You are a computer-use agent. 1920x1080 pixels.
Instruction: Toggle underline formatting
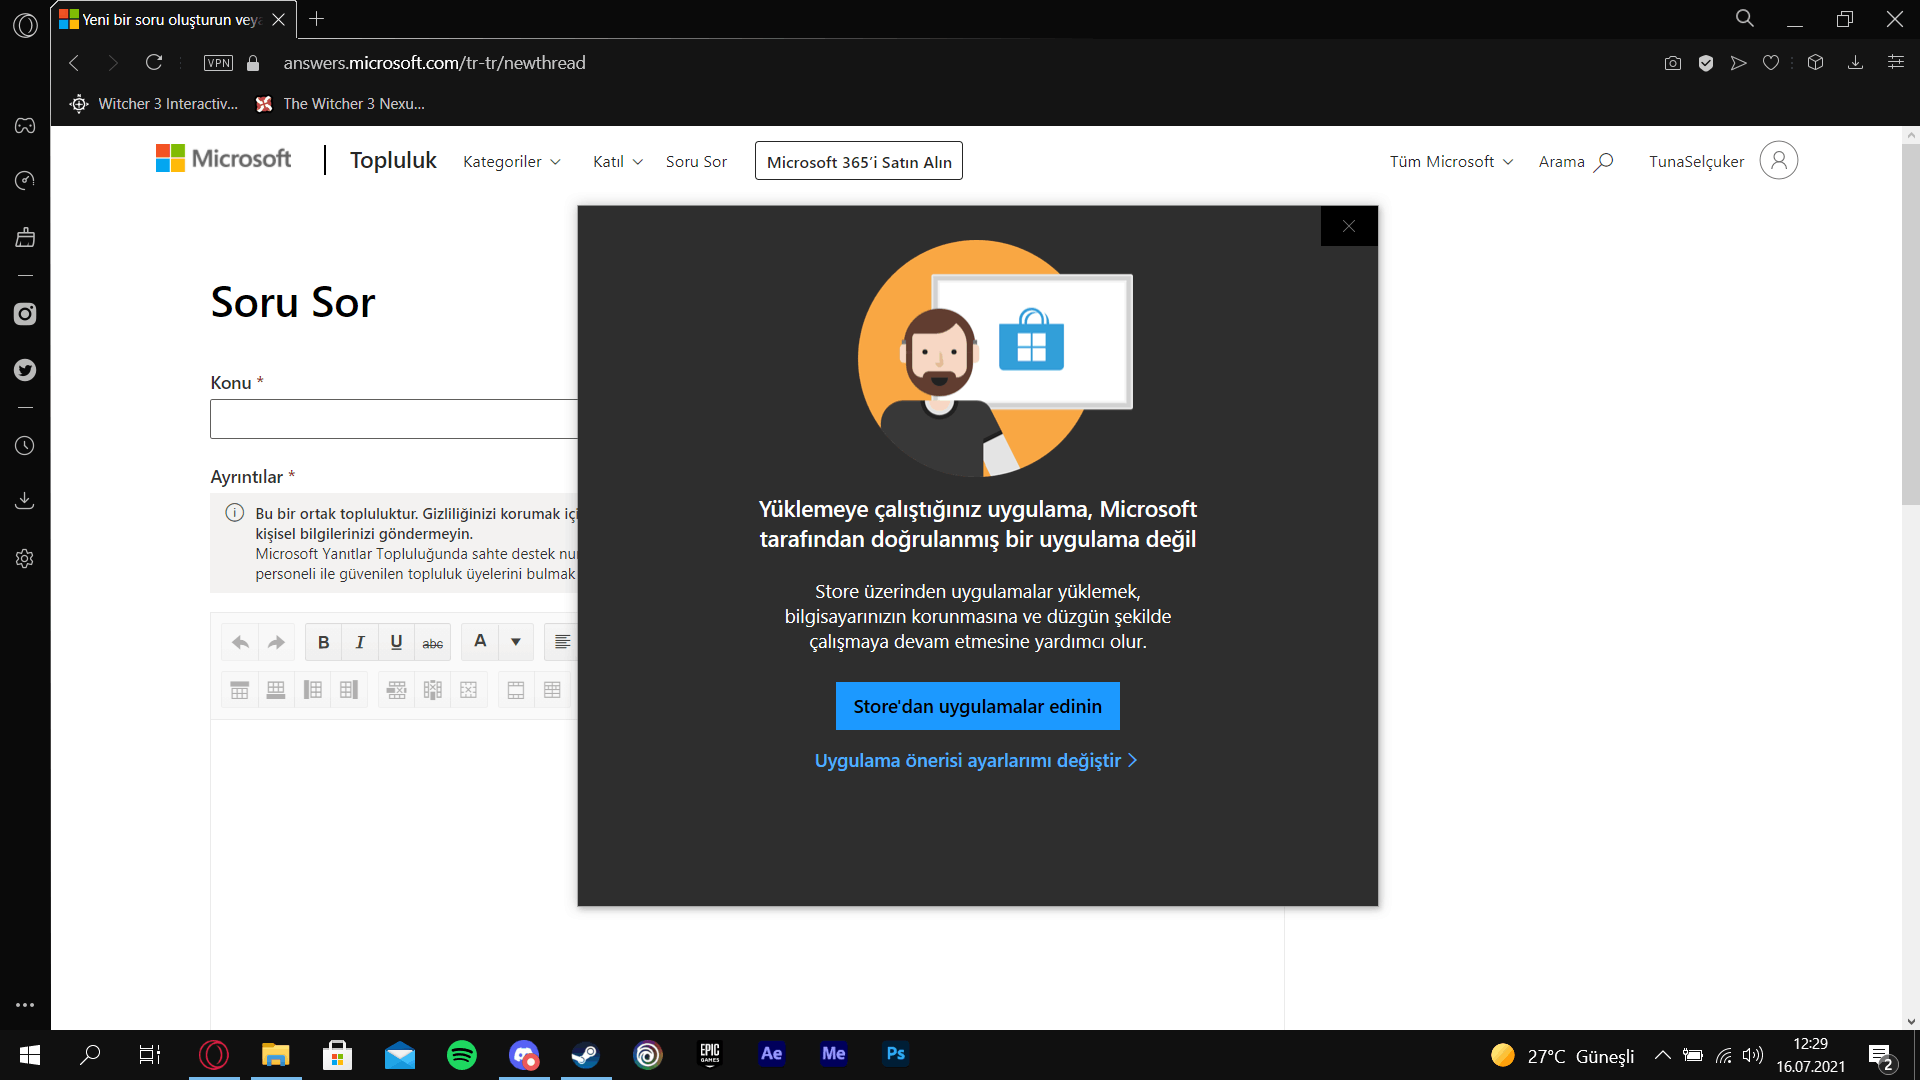[396, 642]
